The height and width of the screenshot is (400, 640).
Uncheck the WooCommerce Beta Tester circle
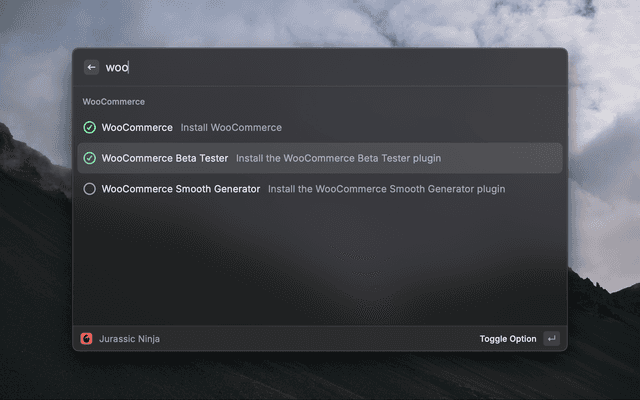90,158
